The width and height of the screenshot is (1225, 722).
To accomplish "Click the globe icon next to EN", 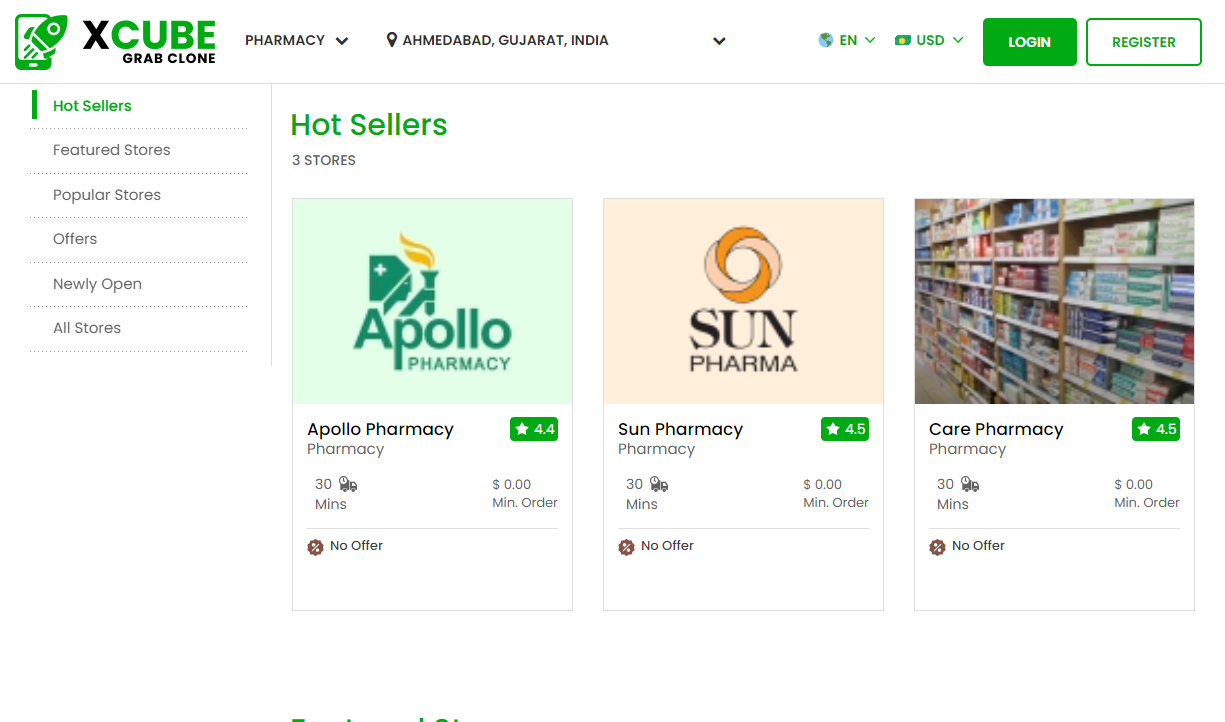I will [826, 40].
